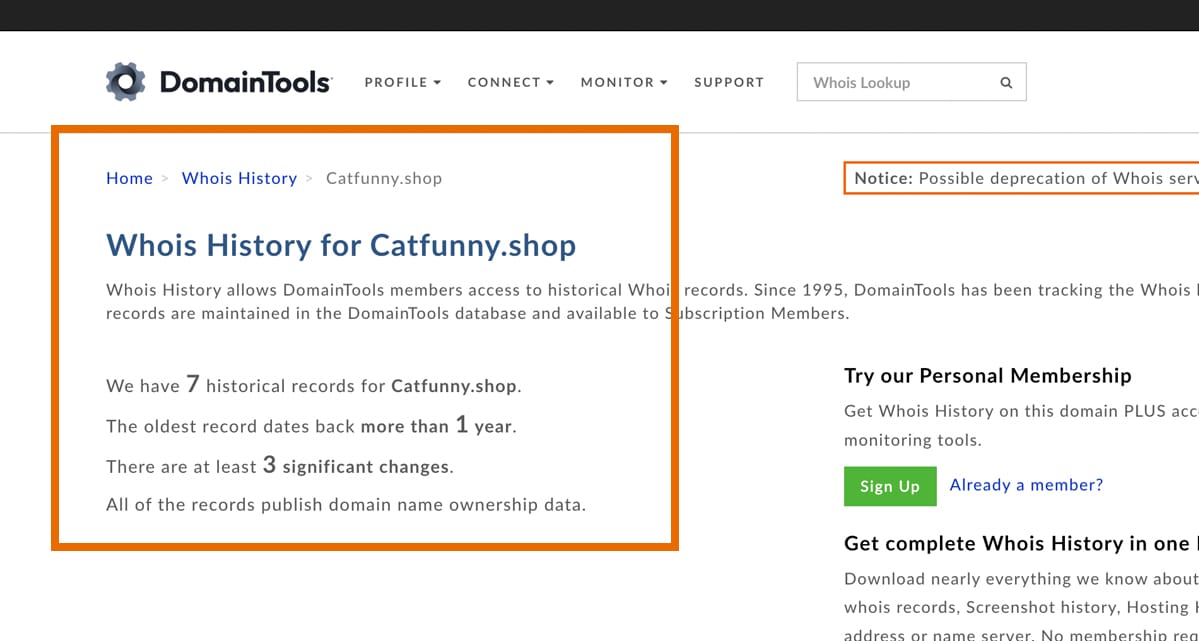Click the 'more than 1 year' line
This screenshot has height=641, width=1199.
pos(311,425)
